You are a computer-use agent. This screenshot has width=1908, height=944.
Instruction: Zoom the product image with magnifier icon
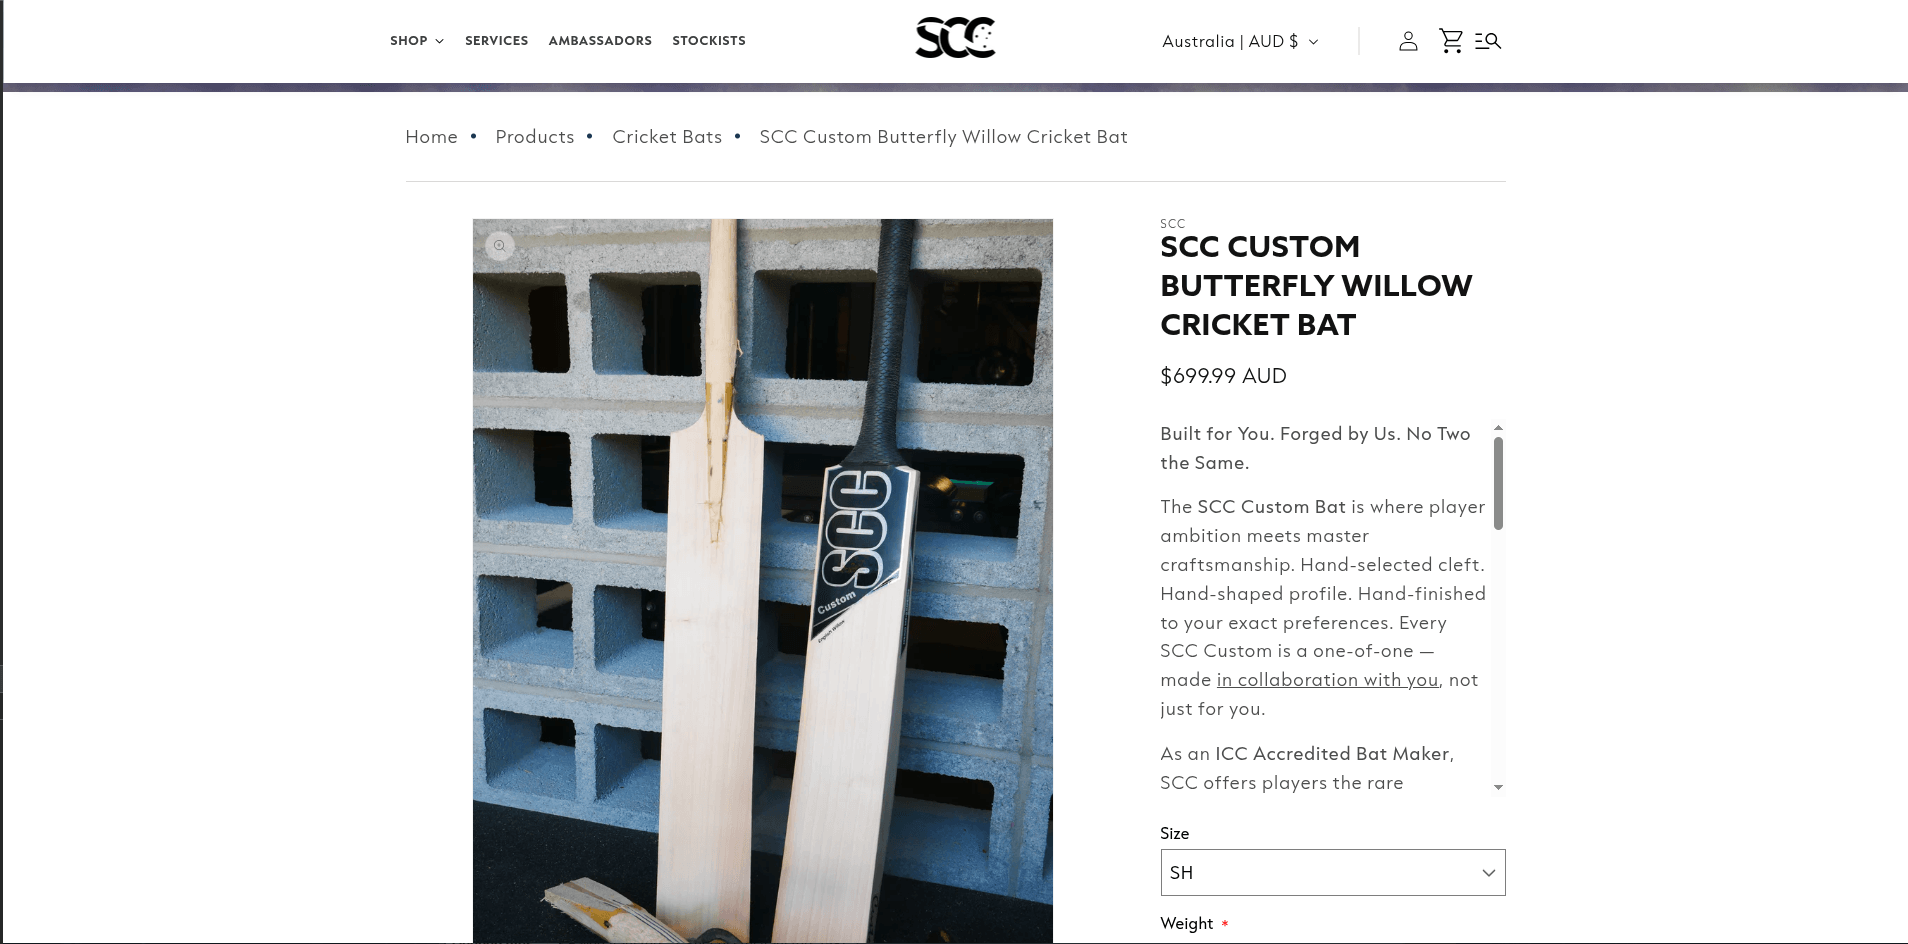pyautogui.click(x=499, y=246)
